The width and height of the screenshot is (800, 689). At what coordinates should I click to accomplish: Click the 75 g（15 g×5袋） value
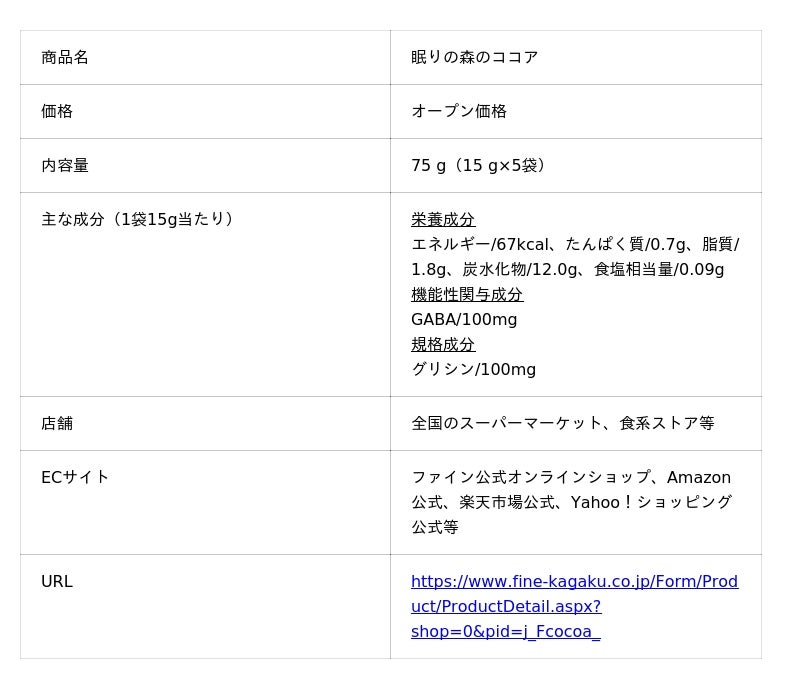[481, 166]
